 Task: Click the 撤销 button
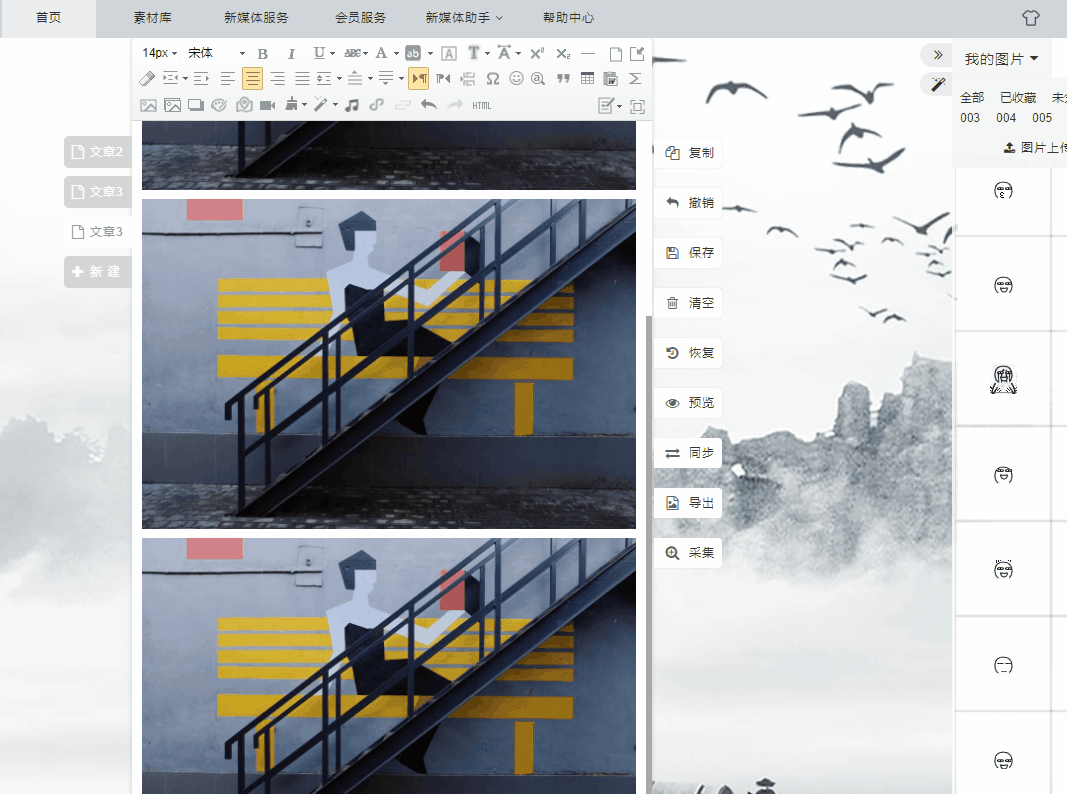(x=688, y=203)
